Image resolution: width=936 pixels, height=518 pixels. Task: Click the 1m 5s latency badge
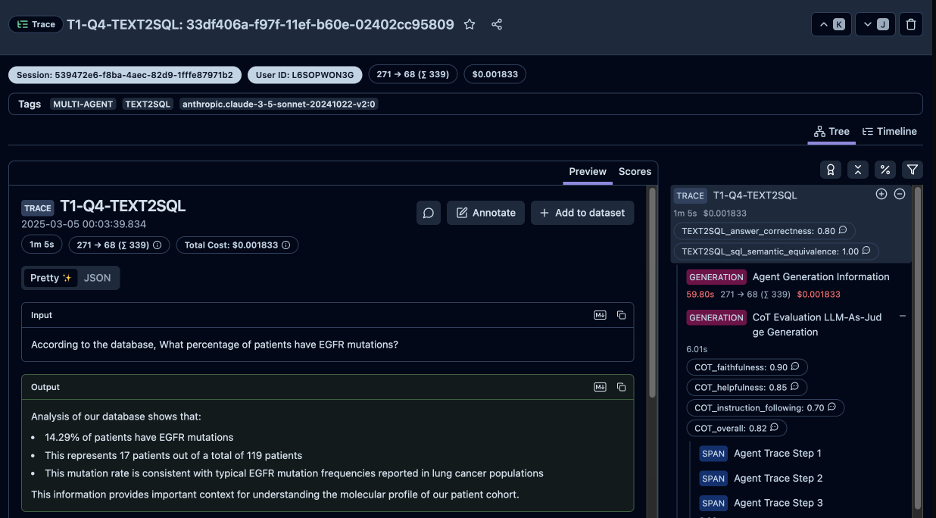42,245
